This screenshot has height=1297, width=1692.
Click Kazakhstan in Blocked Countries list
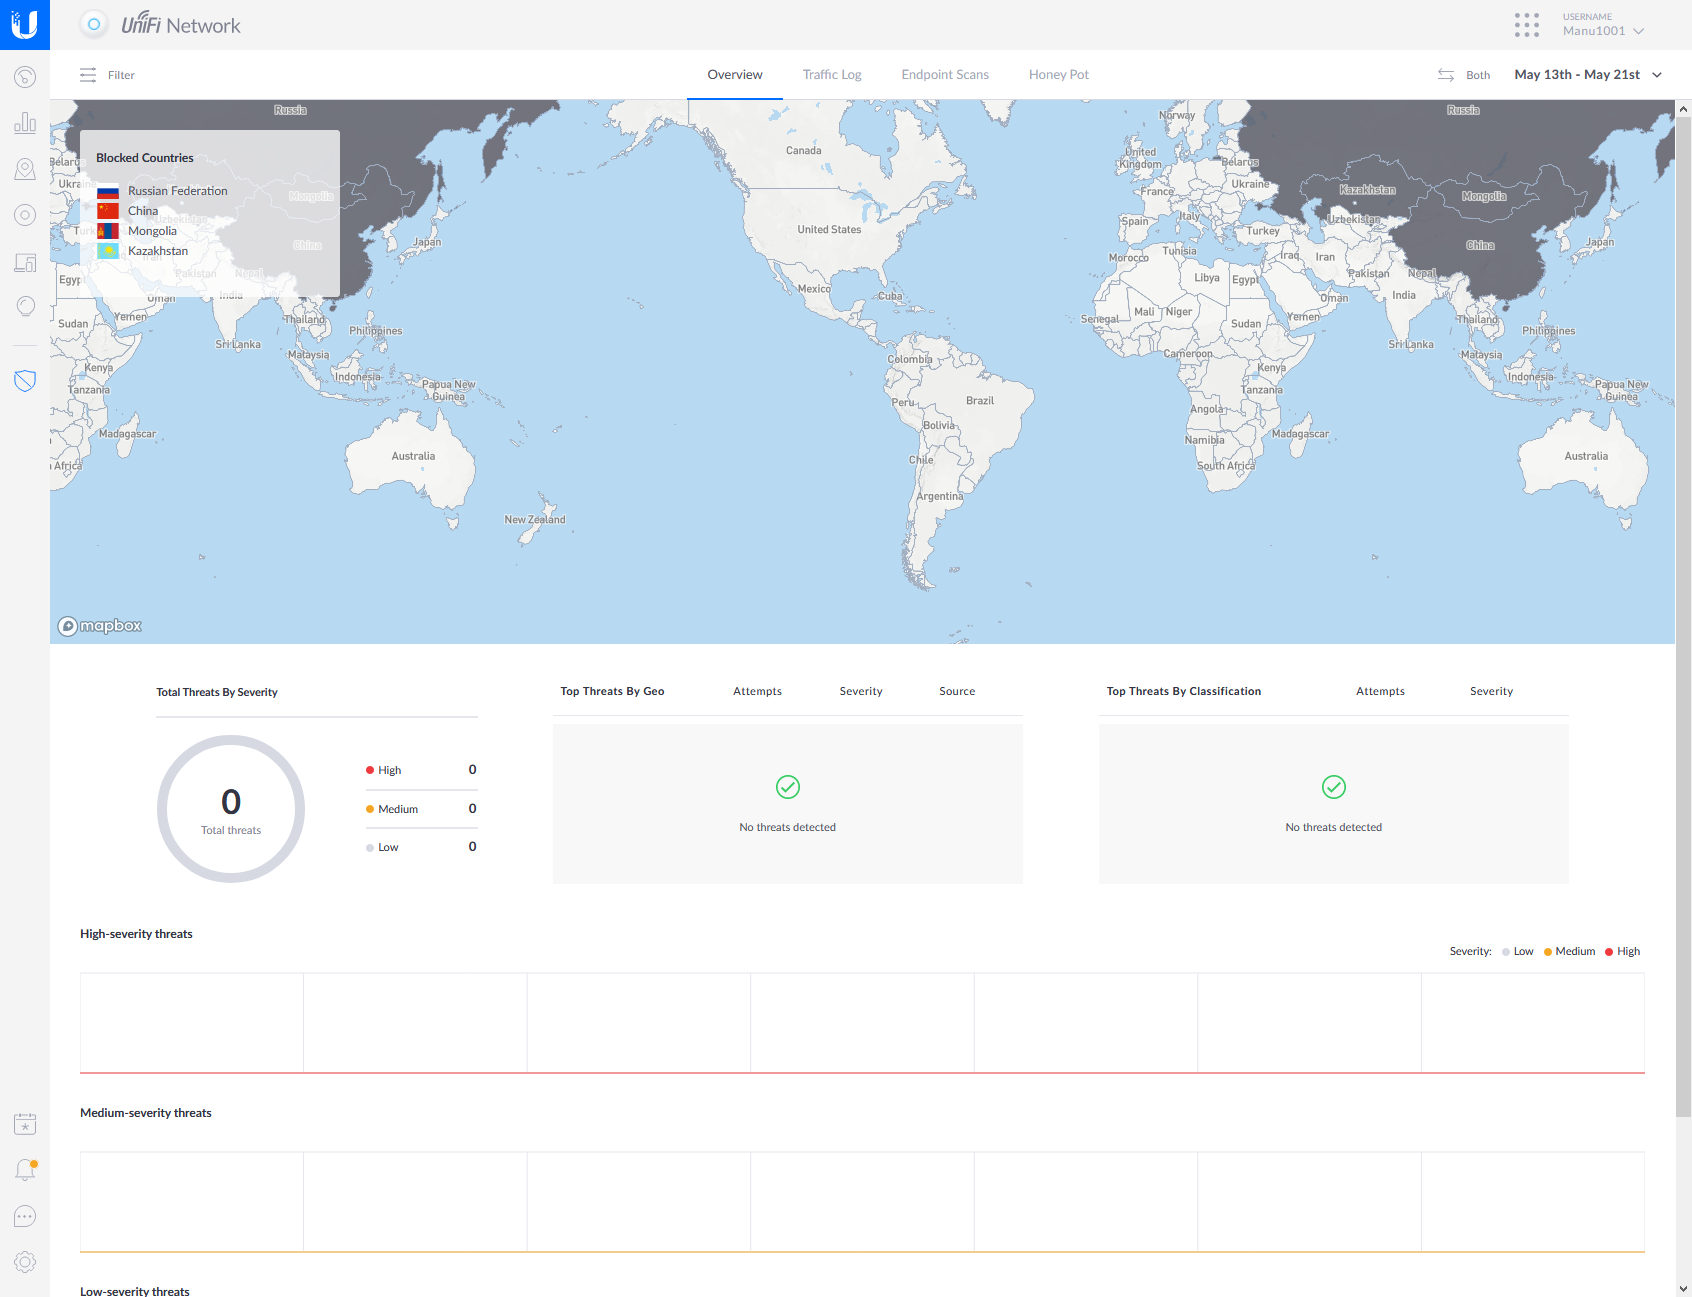pos(158,251)
